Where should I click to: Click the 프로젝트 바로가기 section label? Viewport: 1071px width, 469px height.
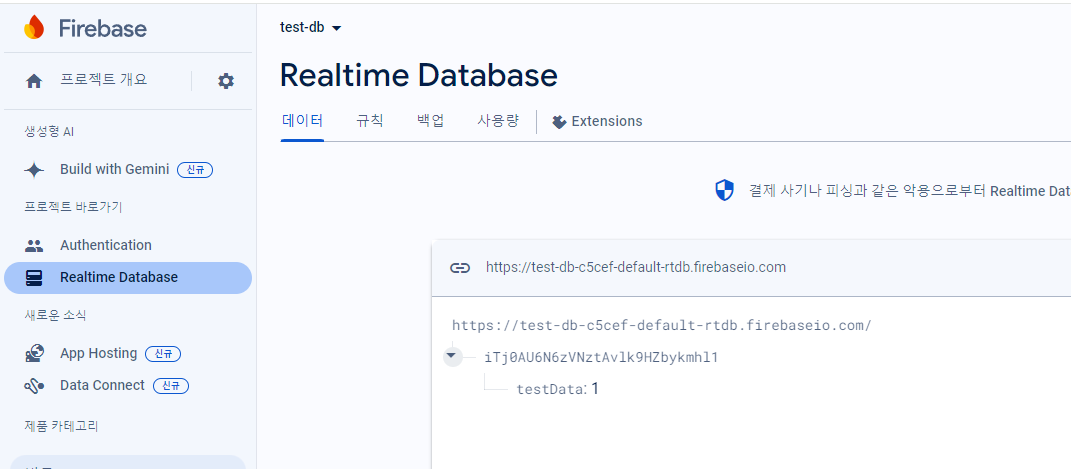73,207
